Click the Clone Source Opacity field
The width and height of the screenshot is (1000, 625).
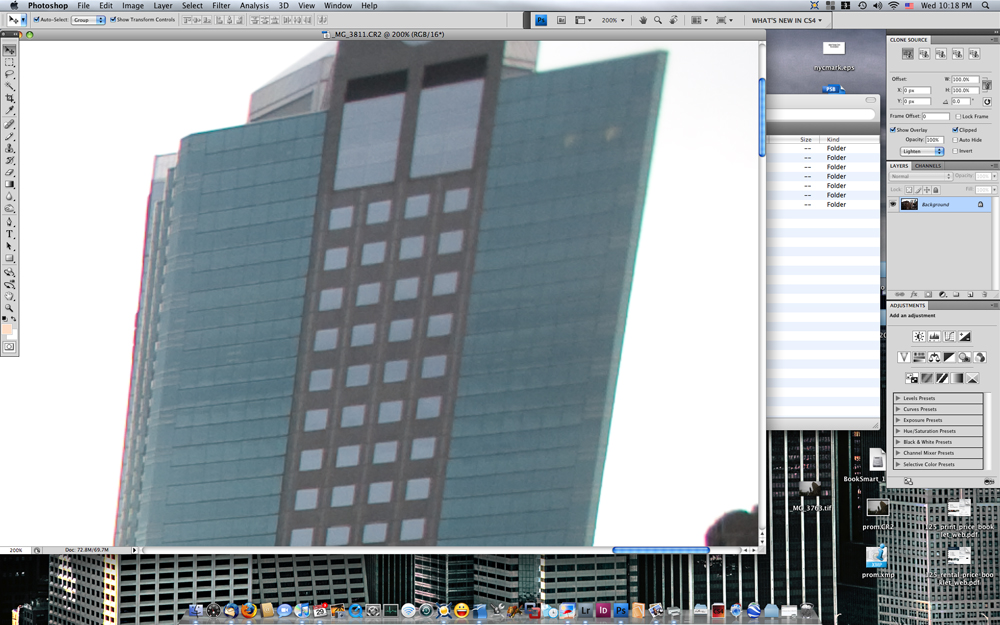pyautogui.click(x=934, y=140)
